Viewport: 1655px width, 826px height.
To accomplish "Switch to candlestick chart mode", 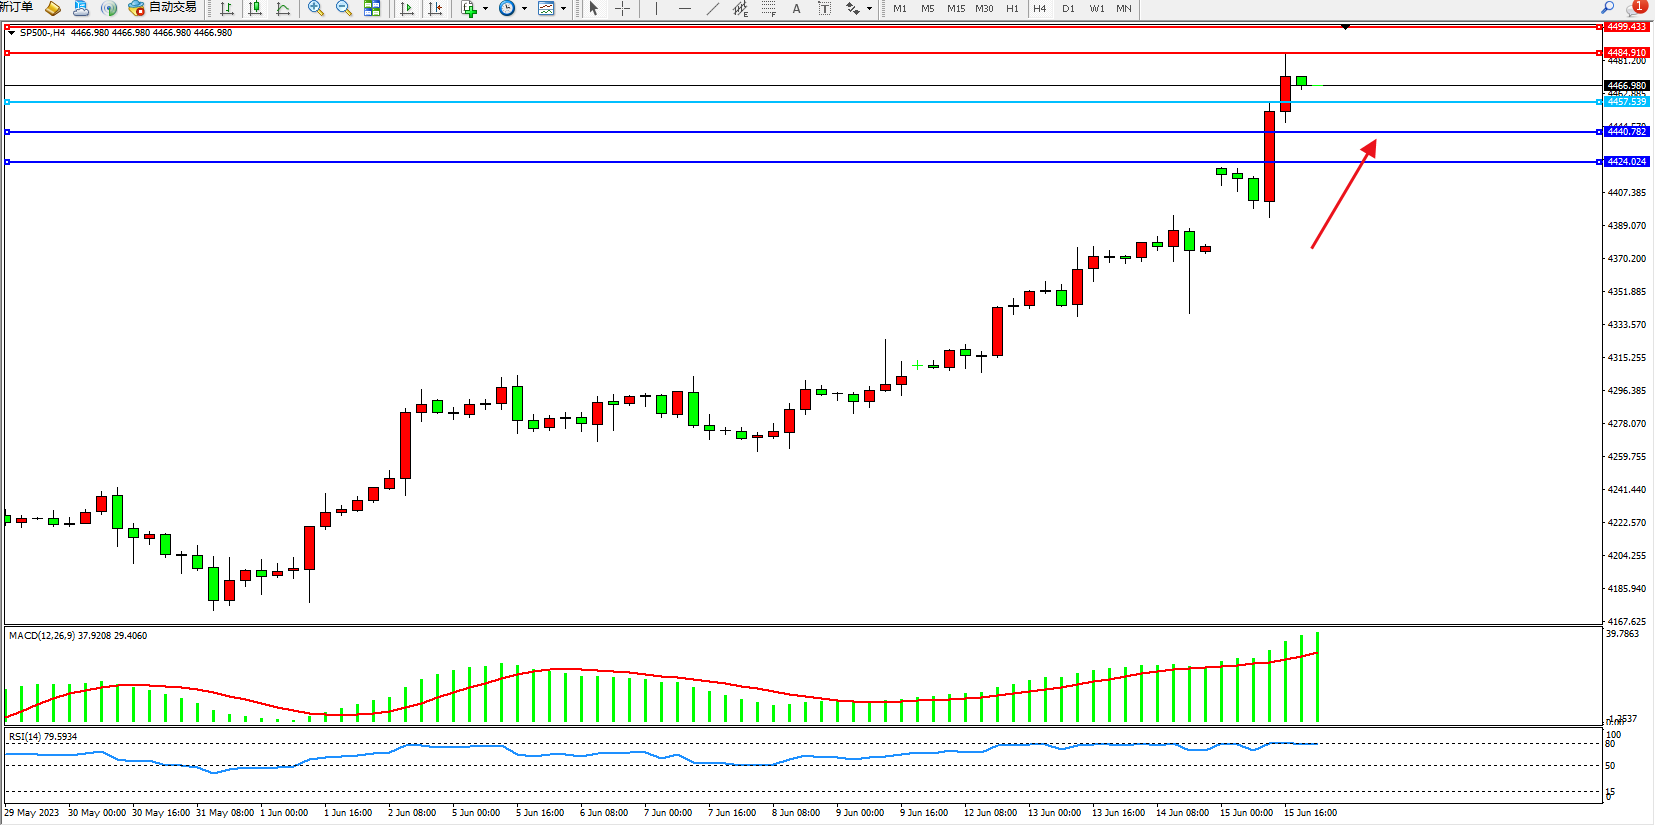I will pyautogui.click(x=255, y=8).
